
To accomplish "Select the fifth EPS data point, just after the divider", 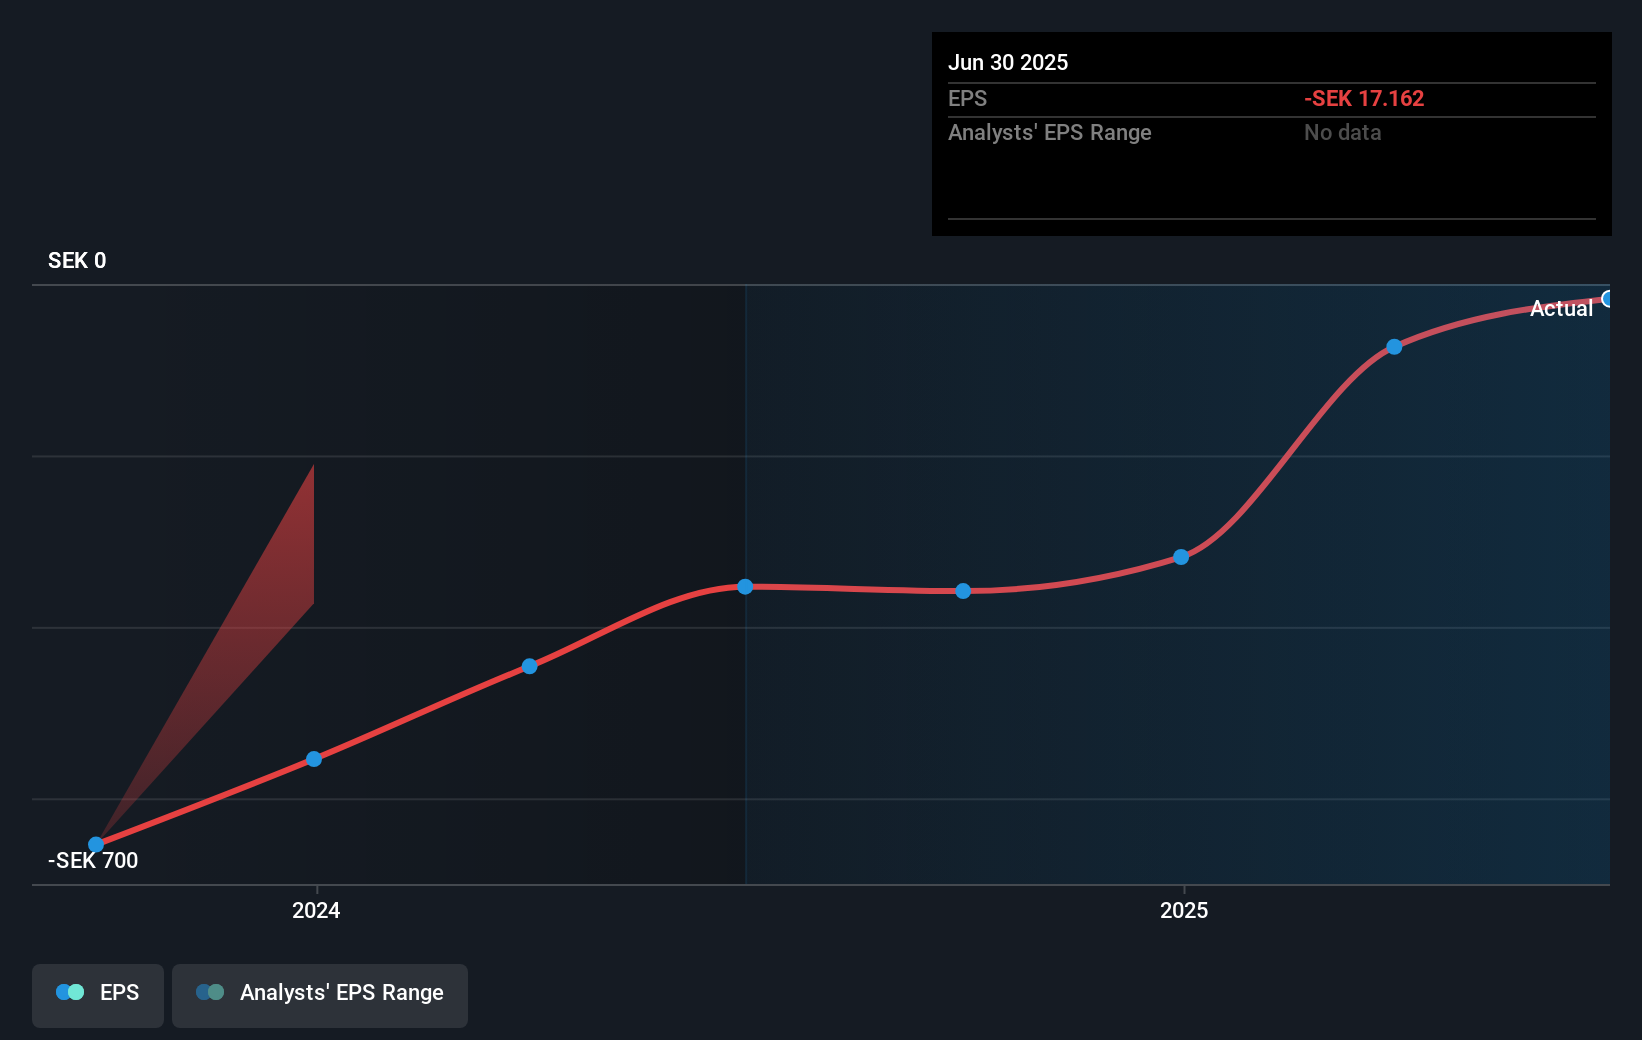I will click(963, 591).
